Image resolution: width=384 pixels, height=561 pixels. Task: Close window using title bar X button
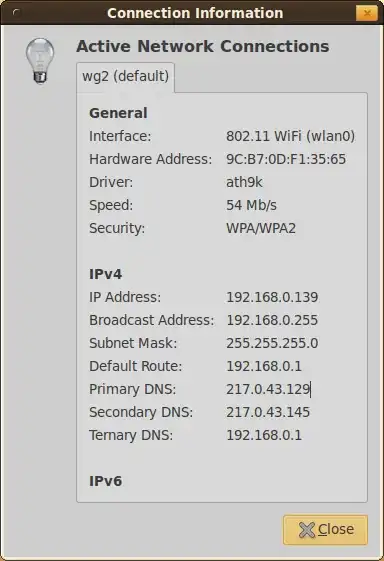tap(367, 13)
